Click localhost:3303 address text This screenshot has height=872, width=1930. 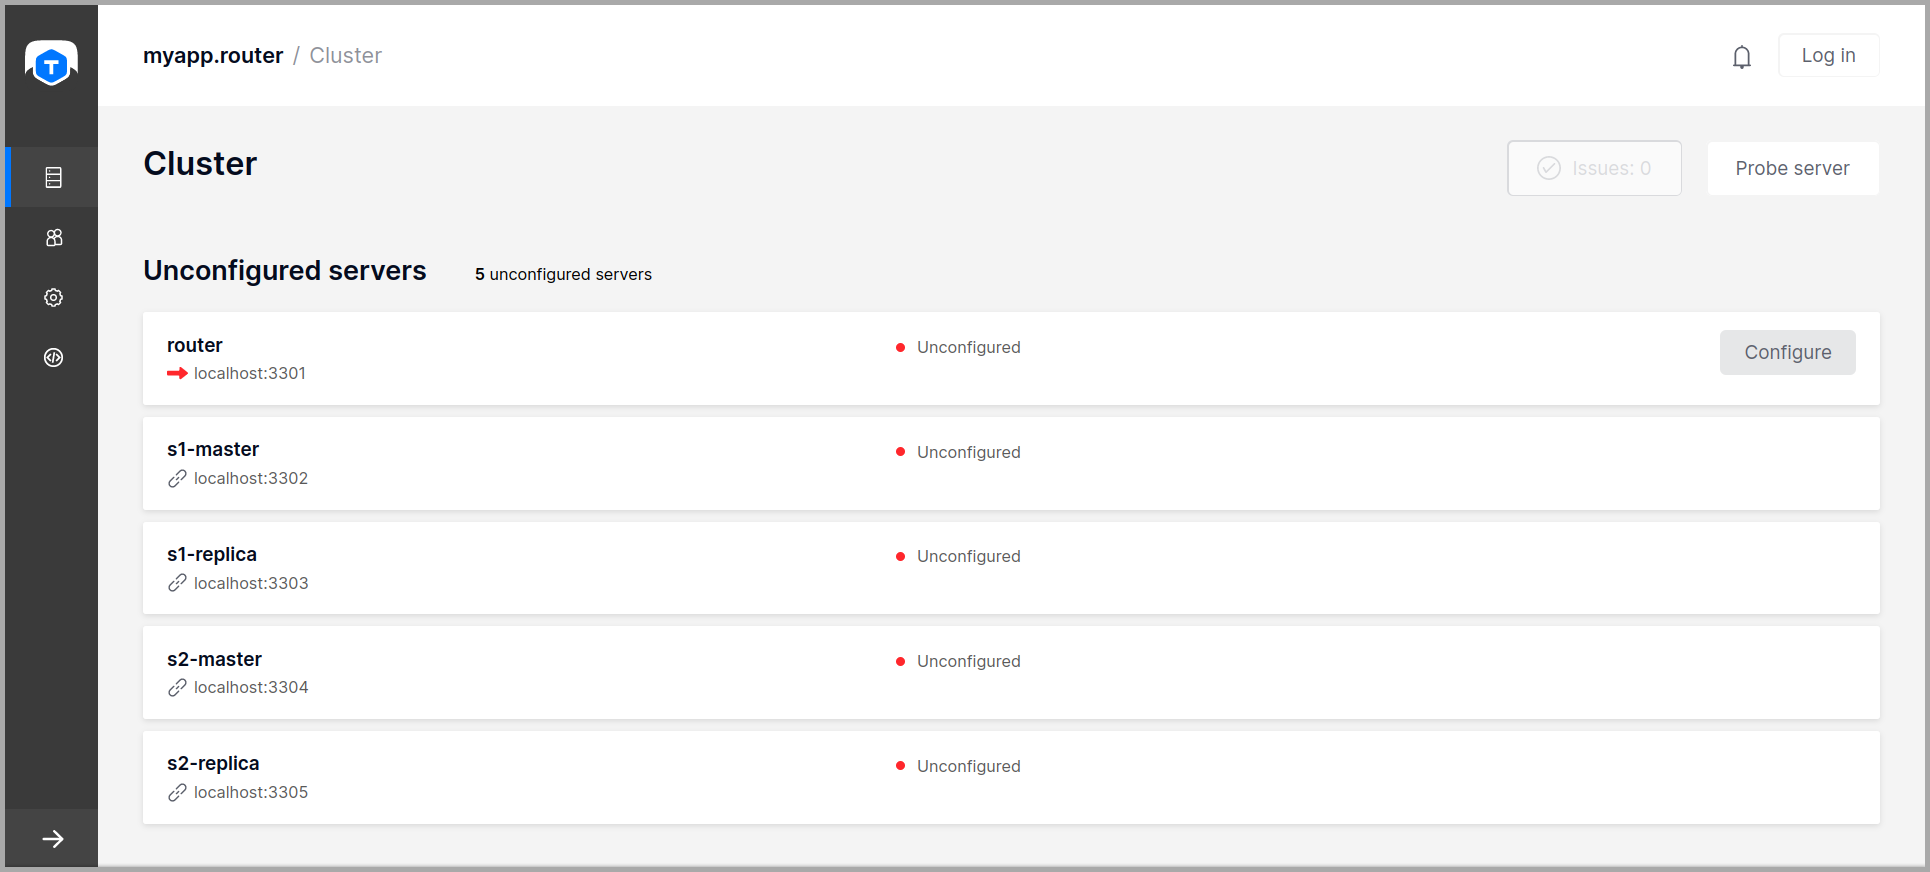[x=251, y=583]
